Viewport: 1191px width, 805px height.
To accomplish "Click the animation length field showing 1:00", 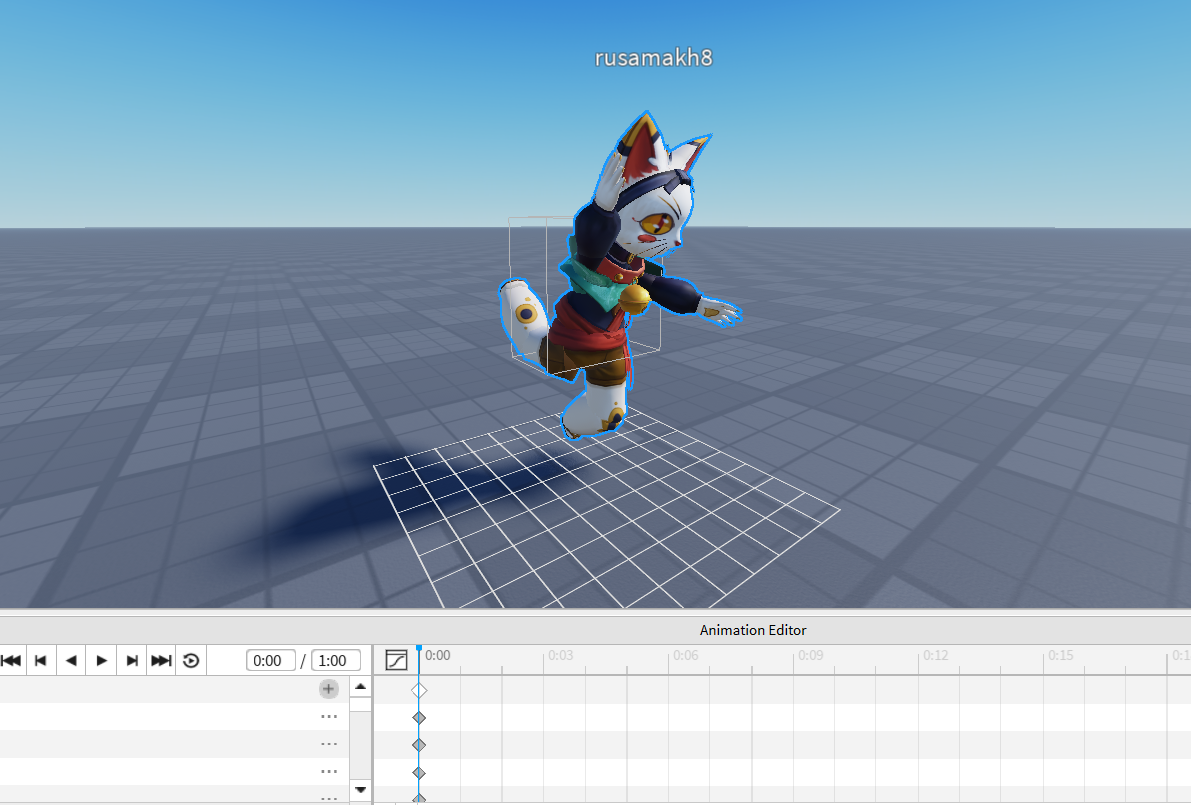I will (336, 661).
